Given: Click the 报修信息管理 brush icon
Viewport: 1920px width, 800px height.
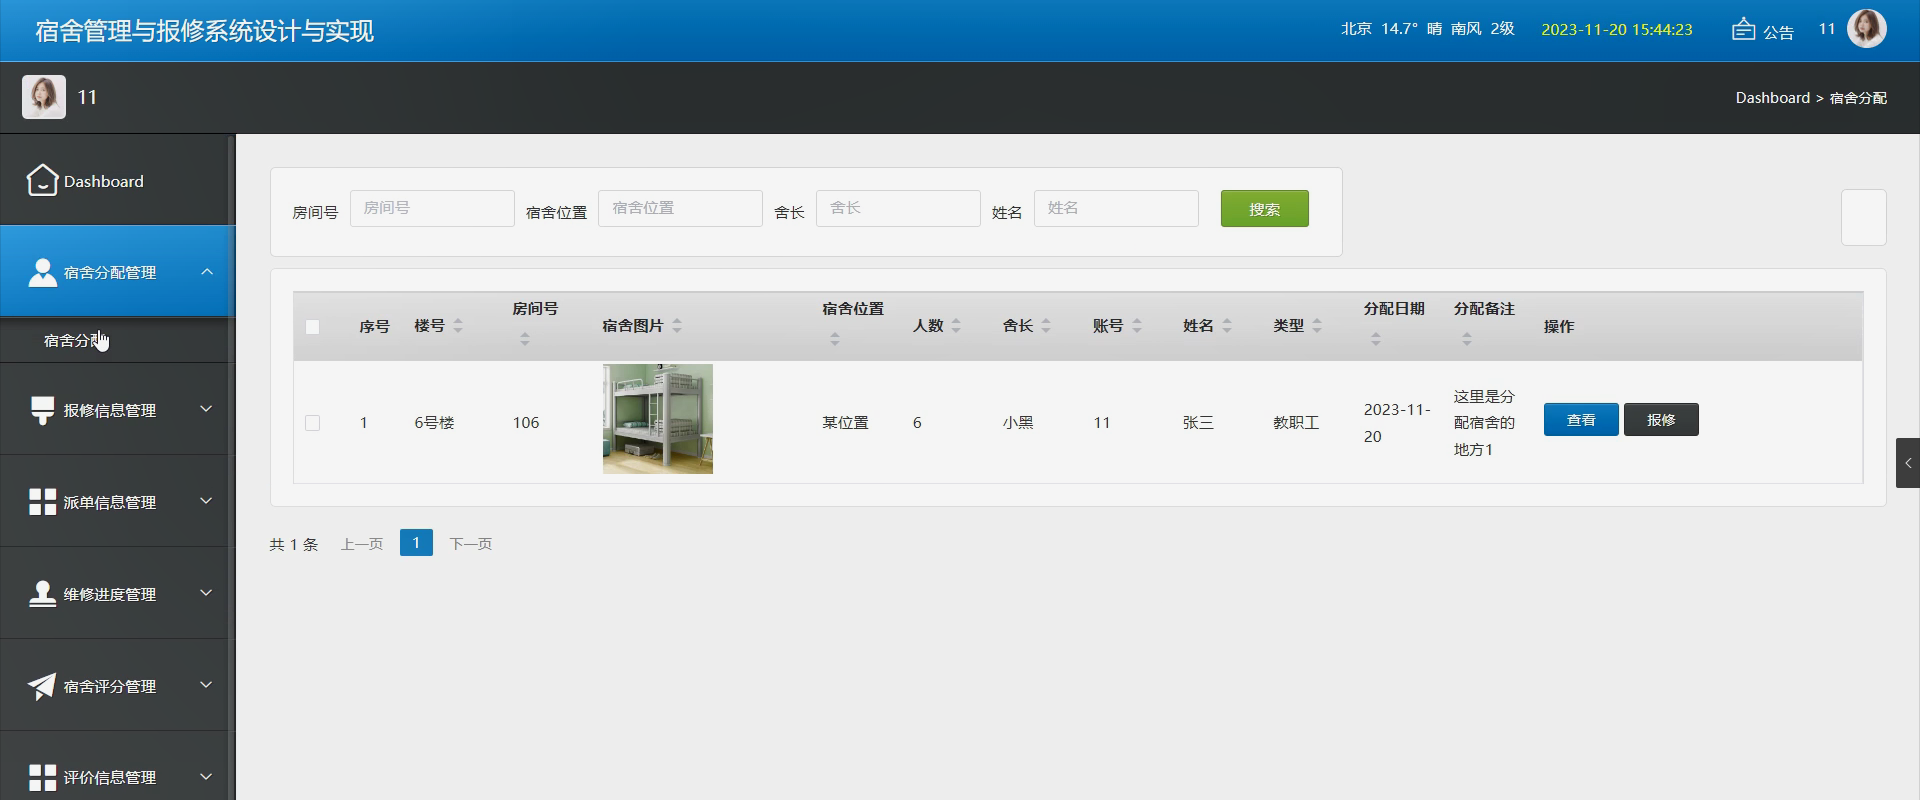Looking at the screenshot, I should pos(42,410).
